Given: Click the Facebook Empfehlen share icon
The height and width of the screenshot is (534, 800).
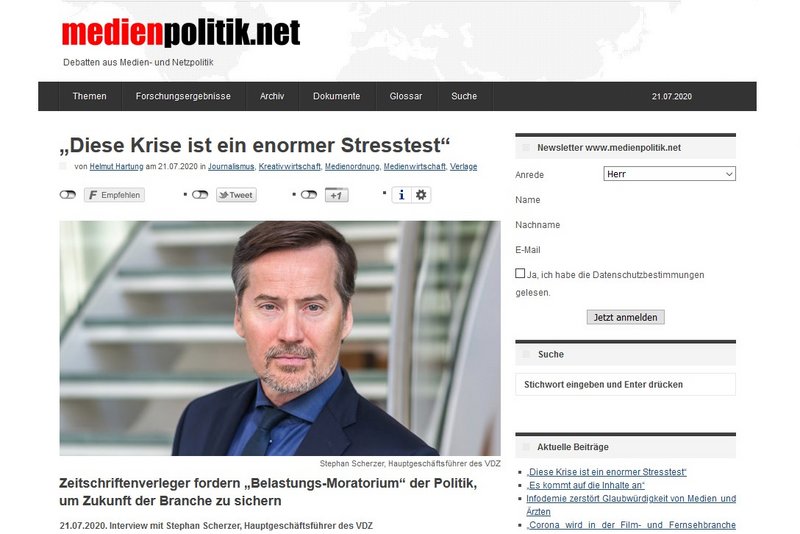Looking at the screenshot, I should pos(114,195).
